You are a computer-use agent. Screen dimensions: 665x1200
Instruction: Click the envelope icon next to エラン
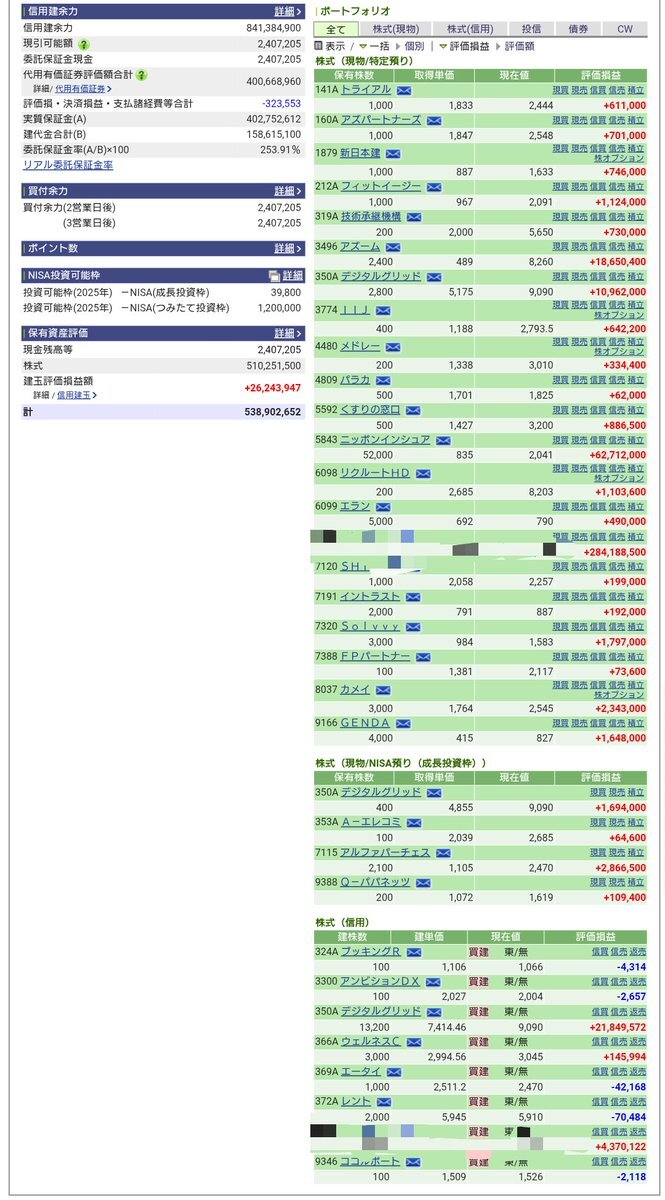[383, 507]
